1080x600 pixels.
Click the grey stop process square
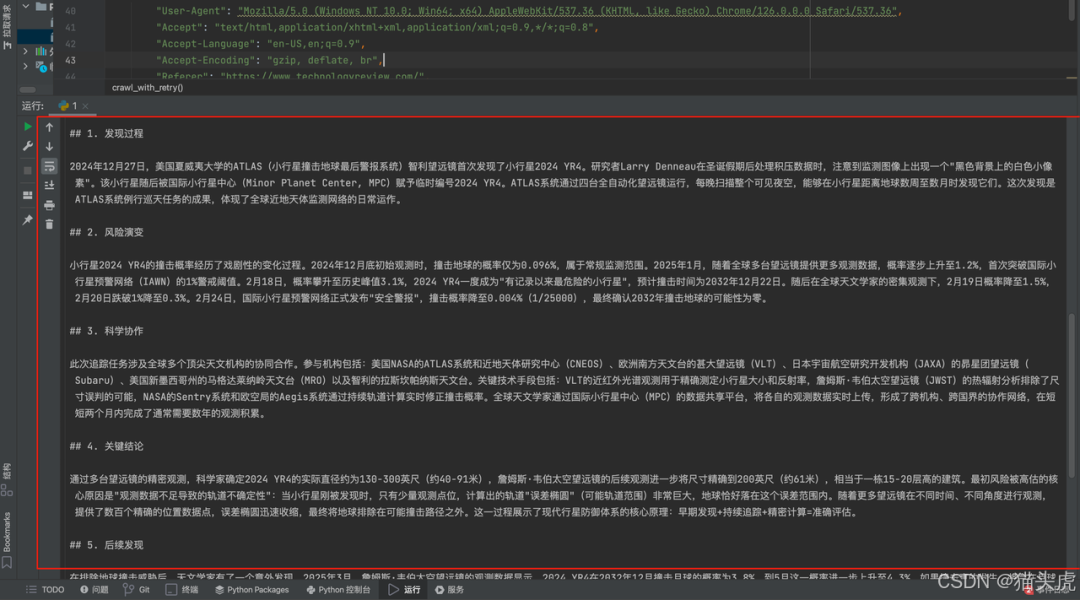pyautogui.click(x=28, y=170)
